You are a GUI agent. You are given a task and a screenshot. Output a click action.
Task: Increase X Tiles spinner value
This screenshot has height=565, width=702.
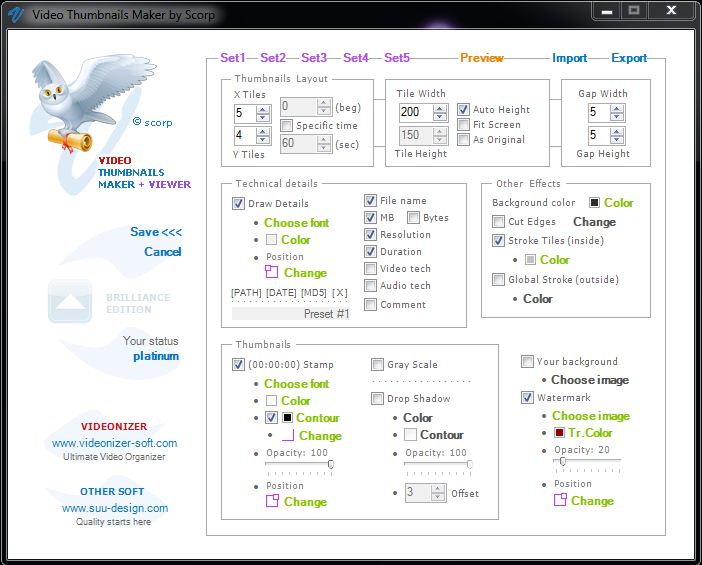(x=263, y=109)
